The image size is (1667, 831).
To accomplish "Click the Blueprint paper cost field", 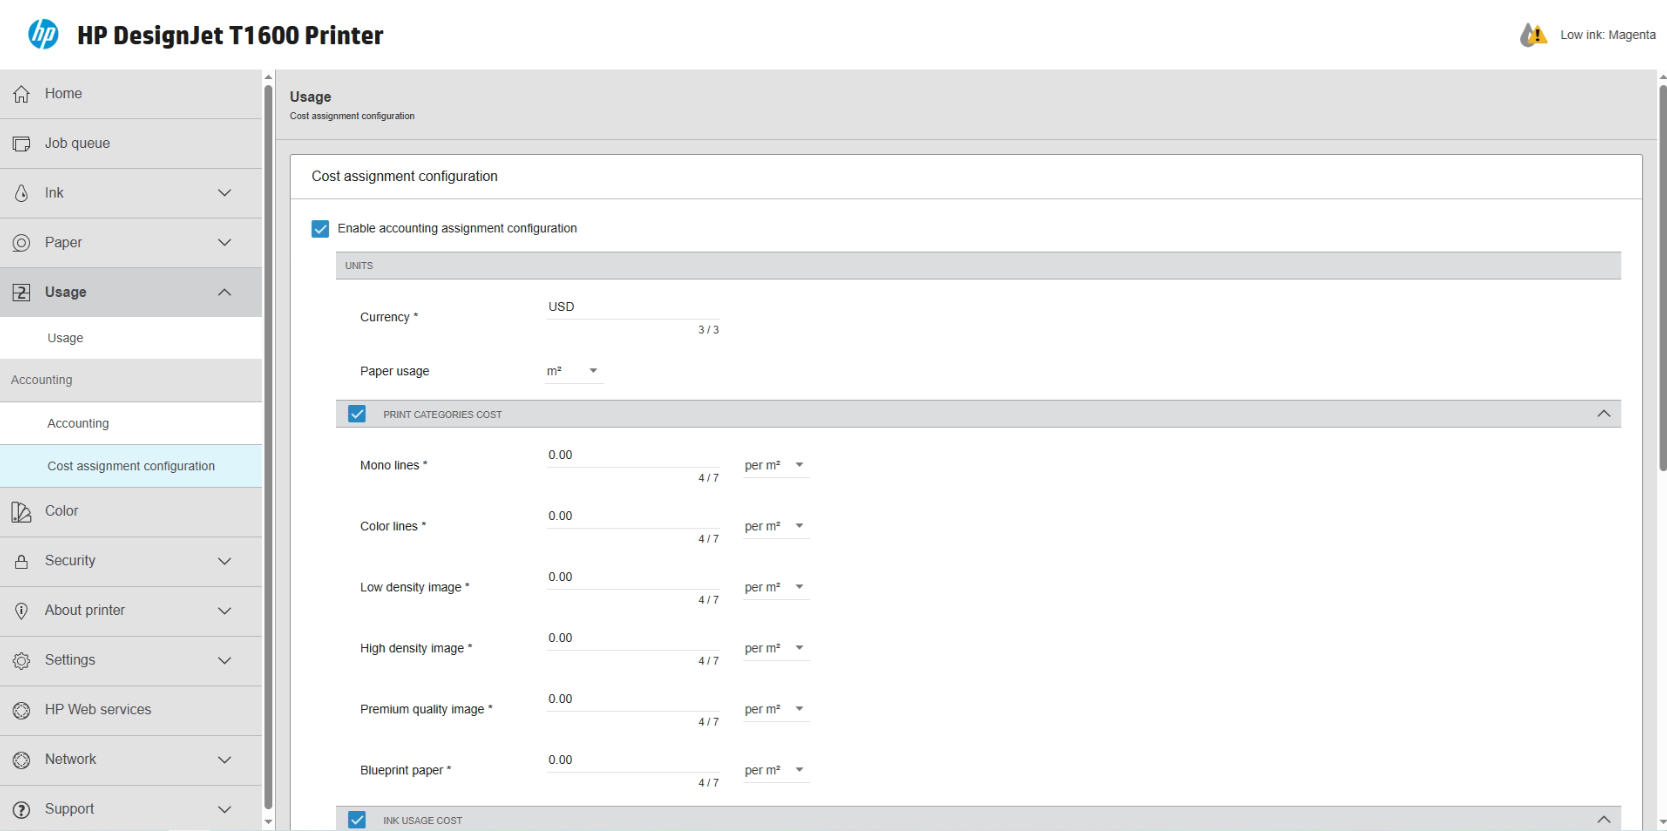I will pos(632,760).
